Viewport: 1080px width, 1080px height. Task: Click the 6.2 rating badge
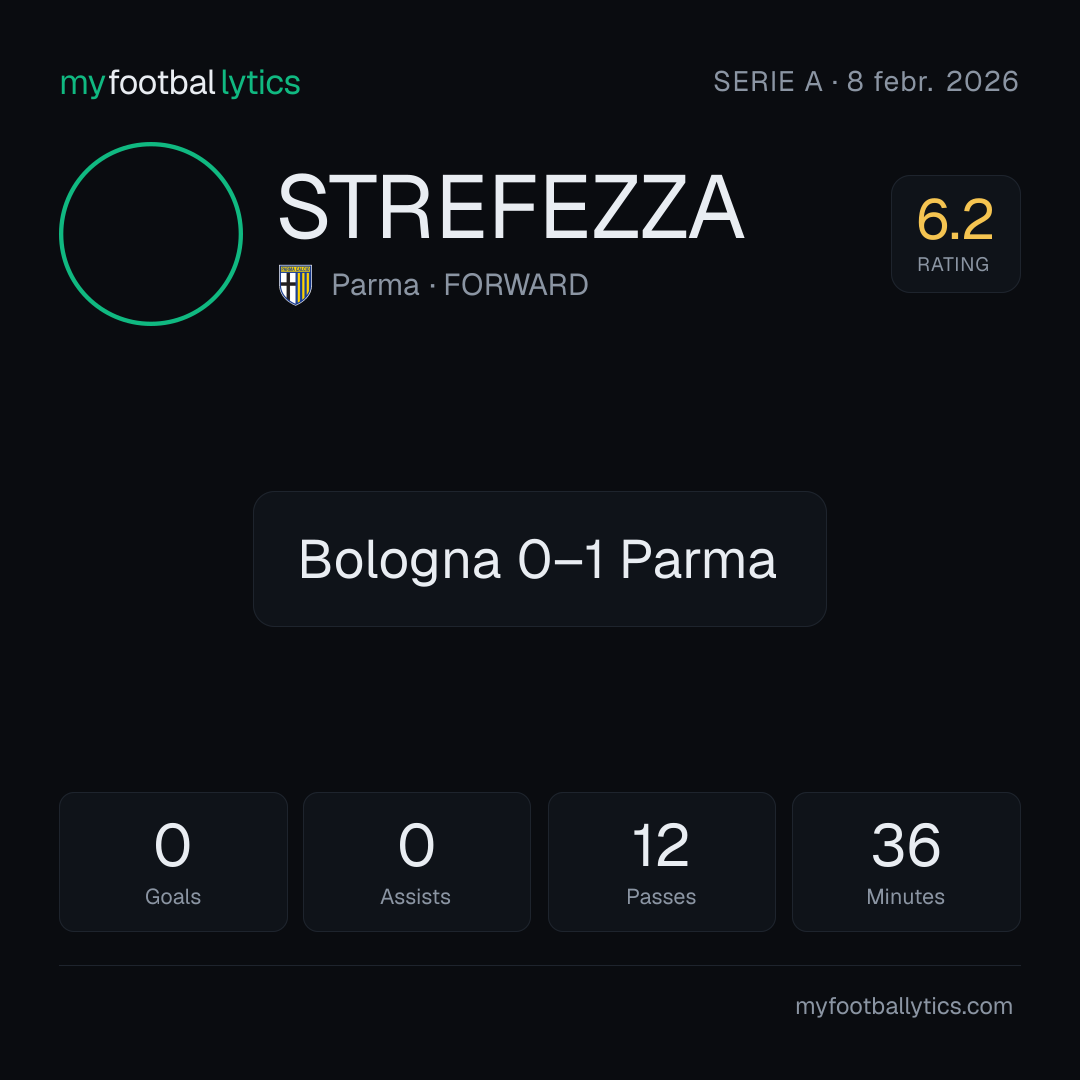[955, 234]
